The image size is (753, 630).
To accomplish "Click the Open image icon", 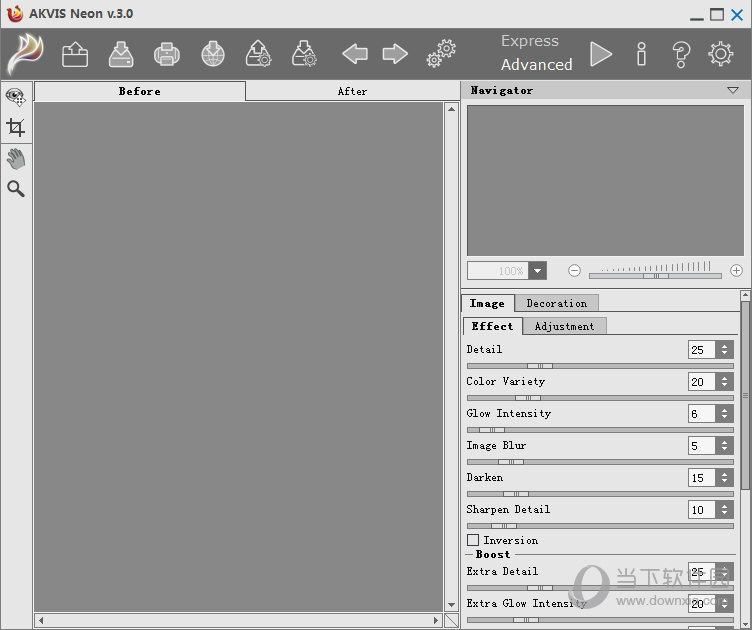I will coord(75,54).
